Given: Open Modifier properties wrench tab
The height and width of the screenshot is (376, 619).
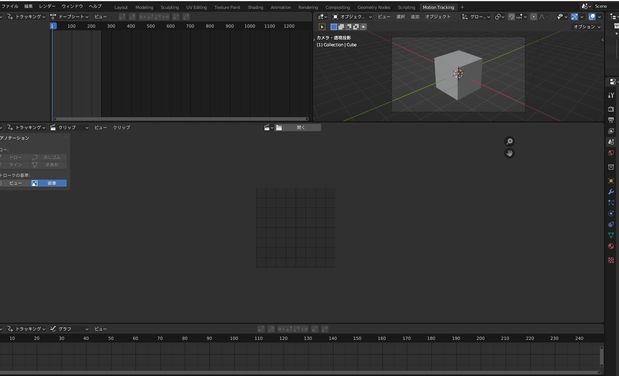Looking at the screenshot, I should point(611,192).
